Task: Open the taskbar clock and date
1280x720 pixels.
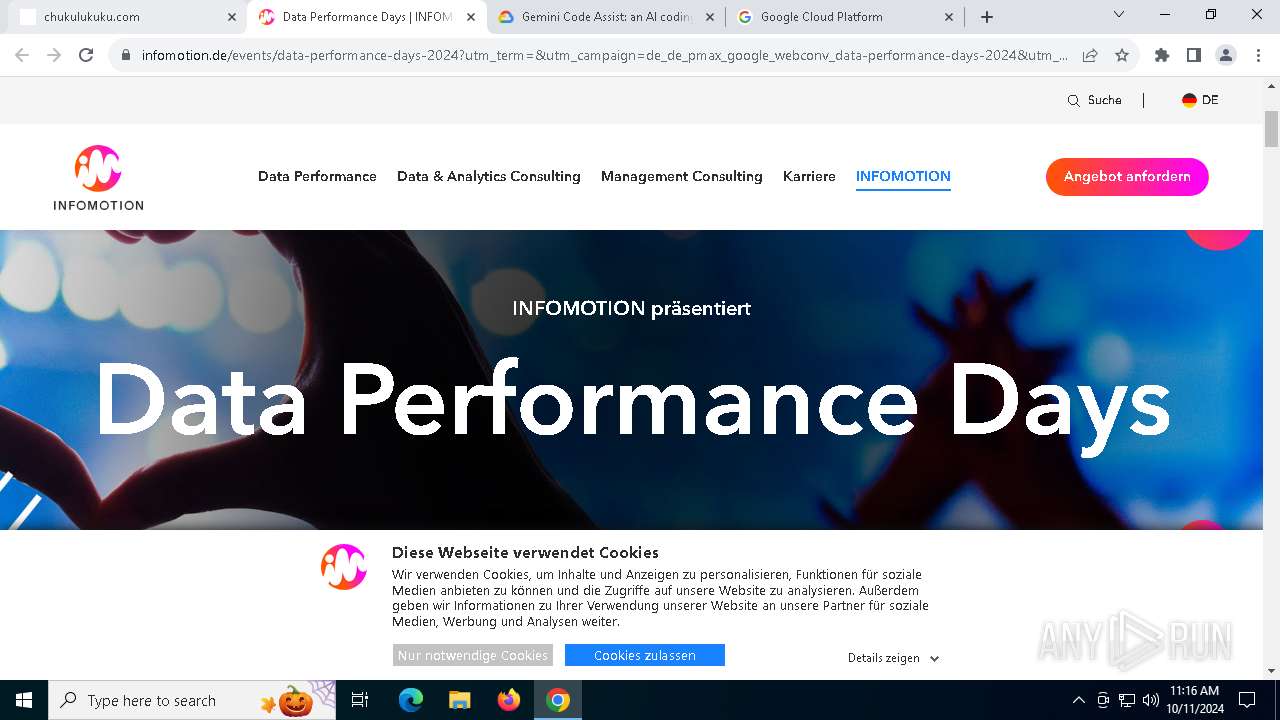Action: click(1194, 700)
